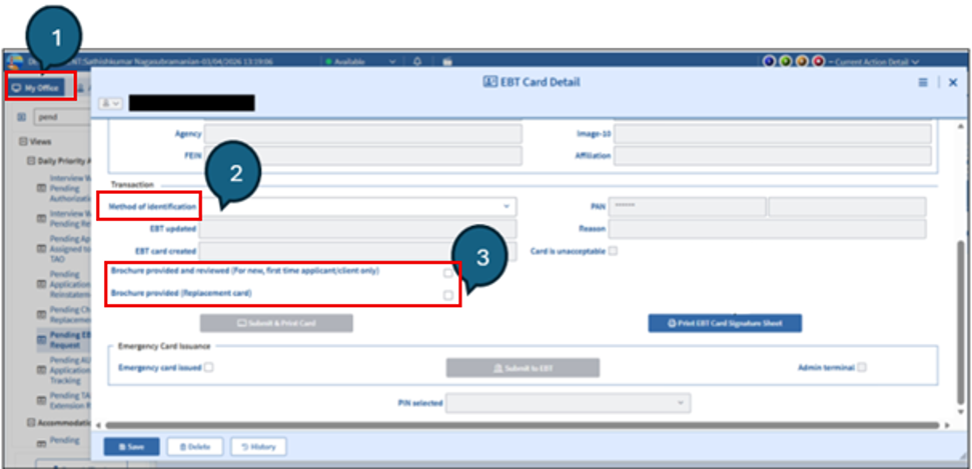972x469 pixels.
Task: Collapse the Views tree node
Action: click(23, 142)
